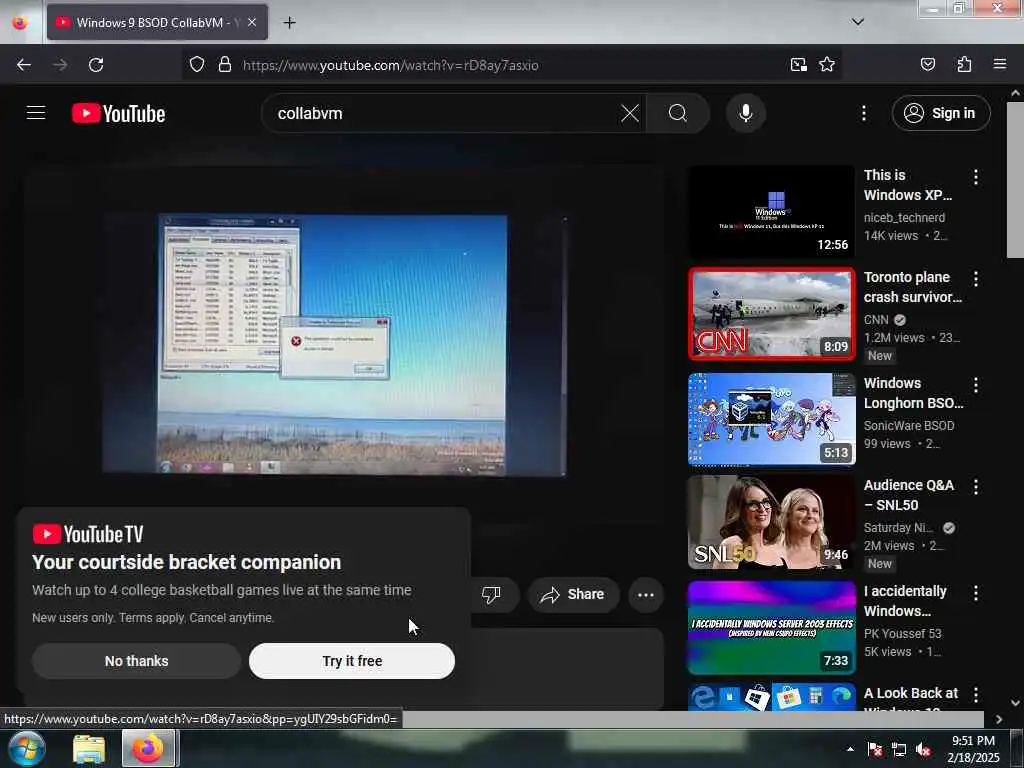This screenshot has width=1024, height=768.
Task: Clear the search query with X
Action: click(630, 113)
